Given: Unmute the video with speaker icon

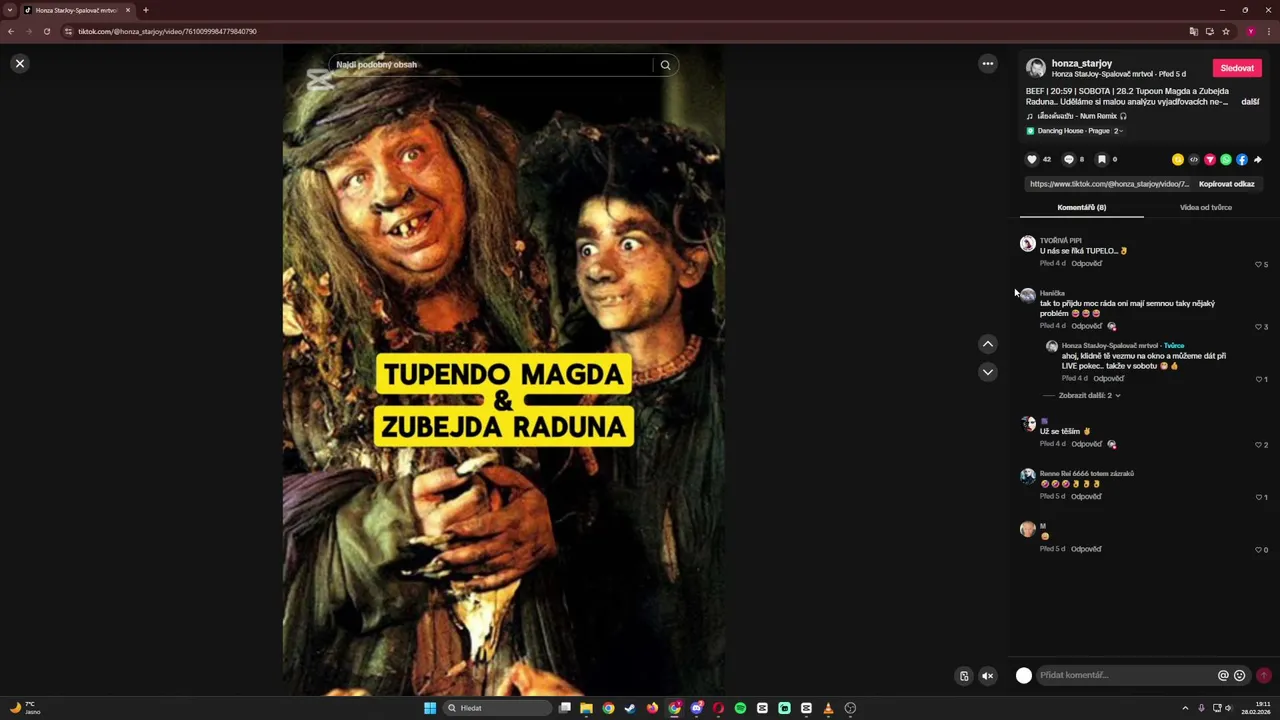Looking at the screenshot, I should [x=987, y=676].
